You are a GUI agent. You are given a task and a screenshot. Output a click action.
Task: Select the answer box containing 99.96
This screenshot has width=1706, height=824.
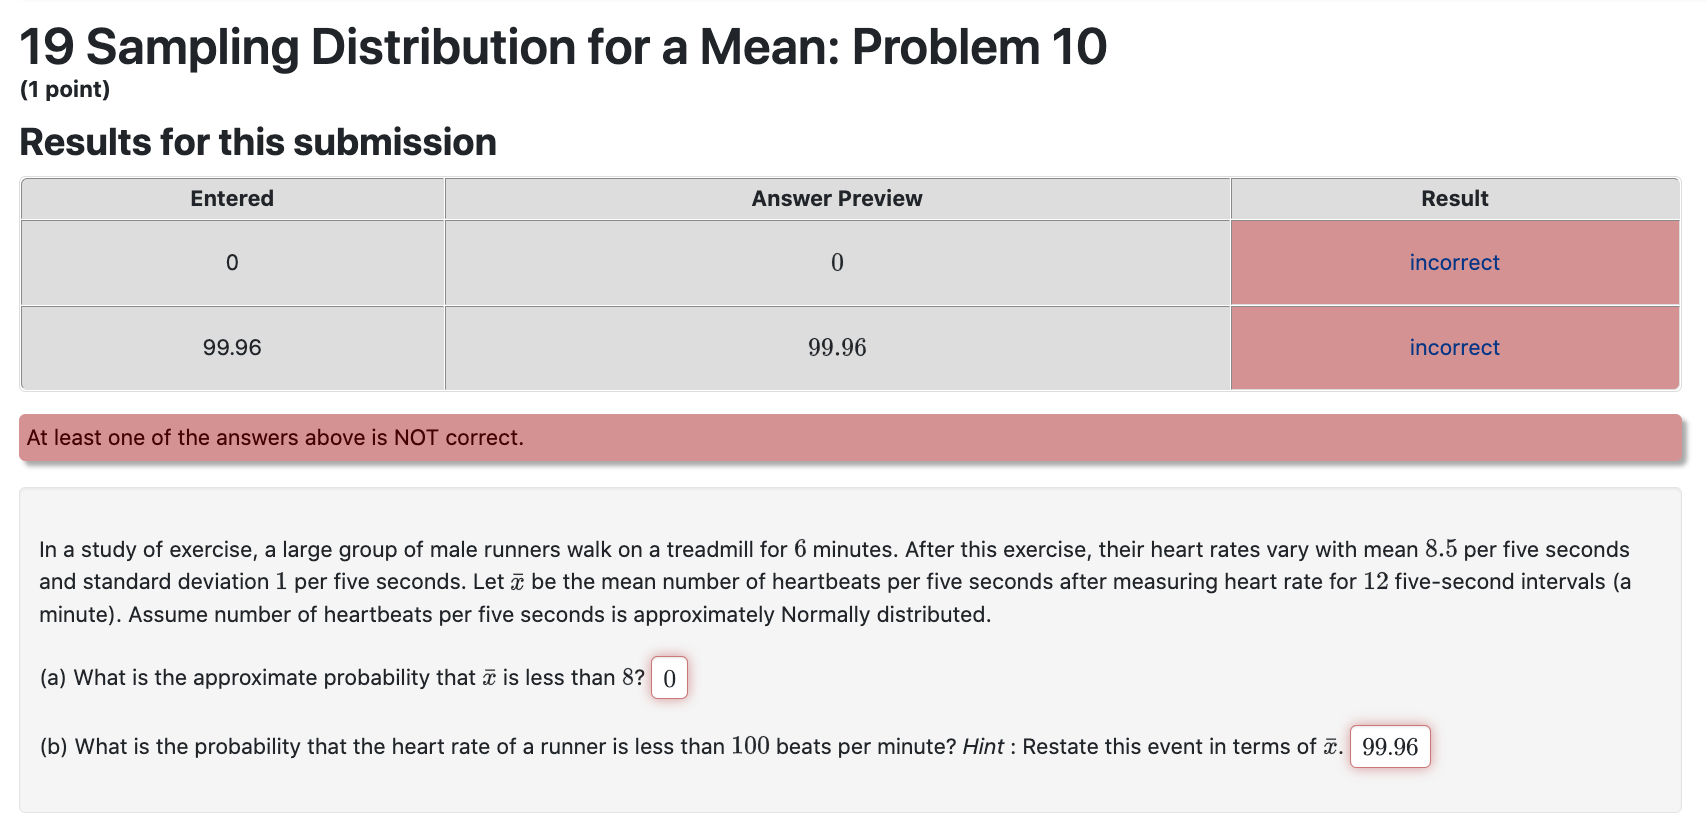[1390, 747]
